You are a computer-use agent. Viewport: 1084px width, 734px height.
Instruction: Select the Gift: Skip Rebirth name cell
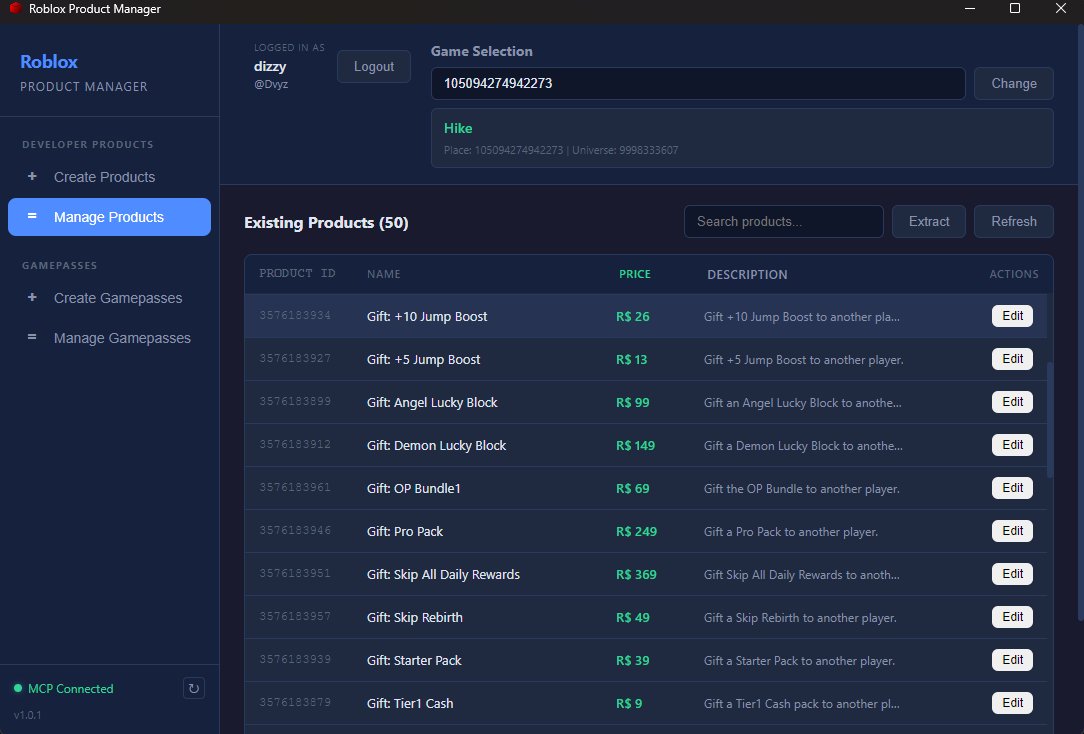[415, 617]
